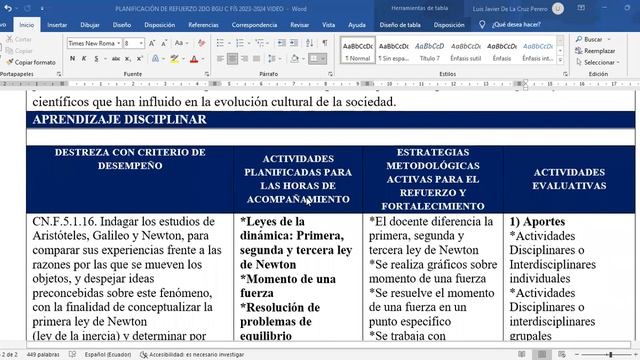
Task: Open ribbon display options in the title bar
Action: [581, 8]
